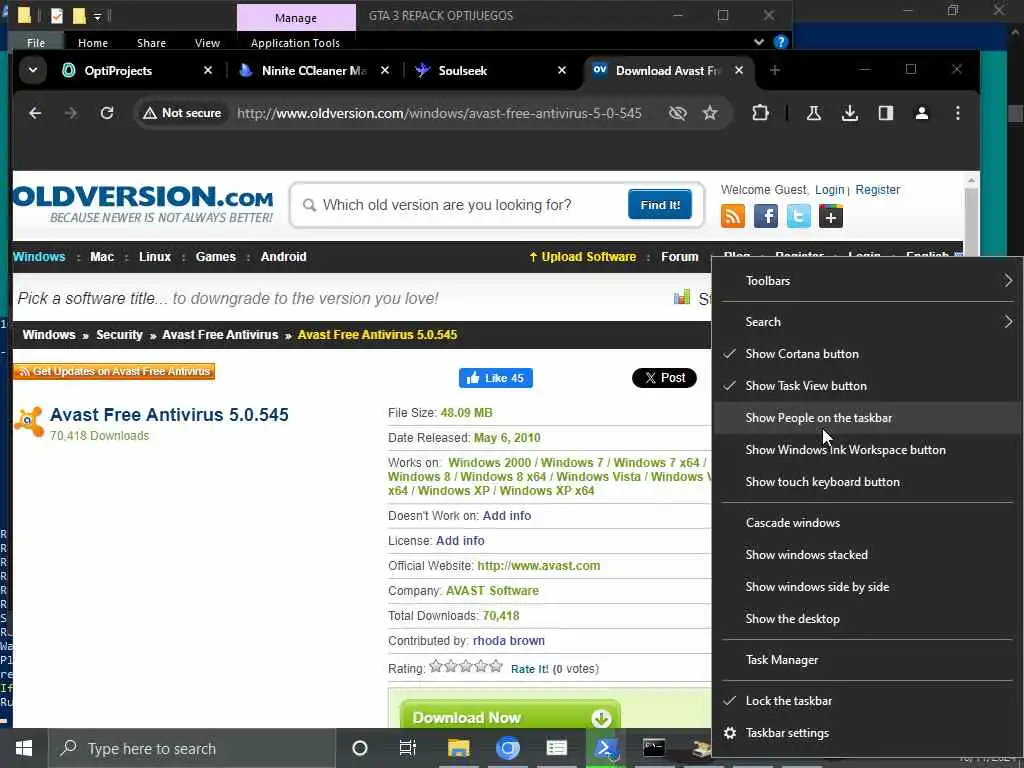Click the RSS feed icon on Oldversion
This screenshot has height=768, width=1024.
coord(733,216)
